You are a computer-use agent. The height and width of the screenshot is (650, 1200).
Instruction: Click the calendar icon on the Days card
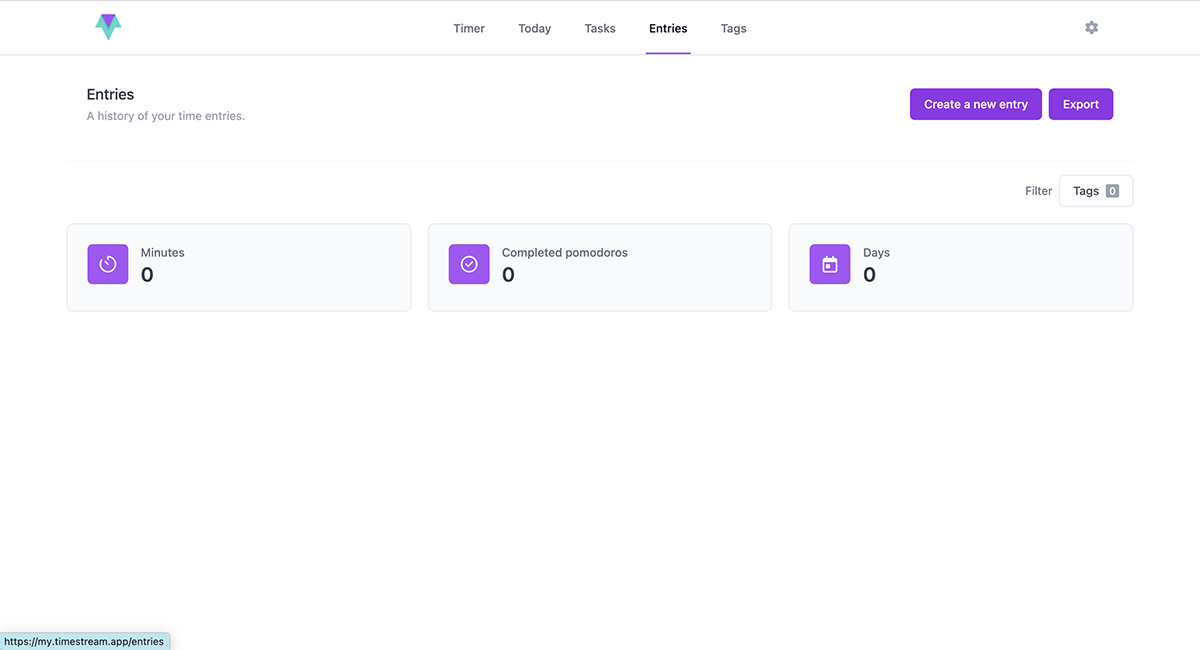click(829, 263)
